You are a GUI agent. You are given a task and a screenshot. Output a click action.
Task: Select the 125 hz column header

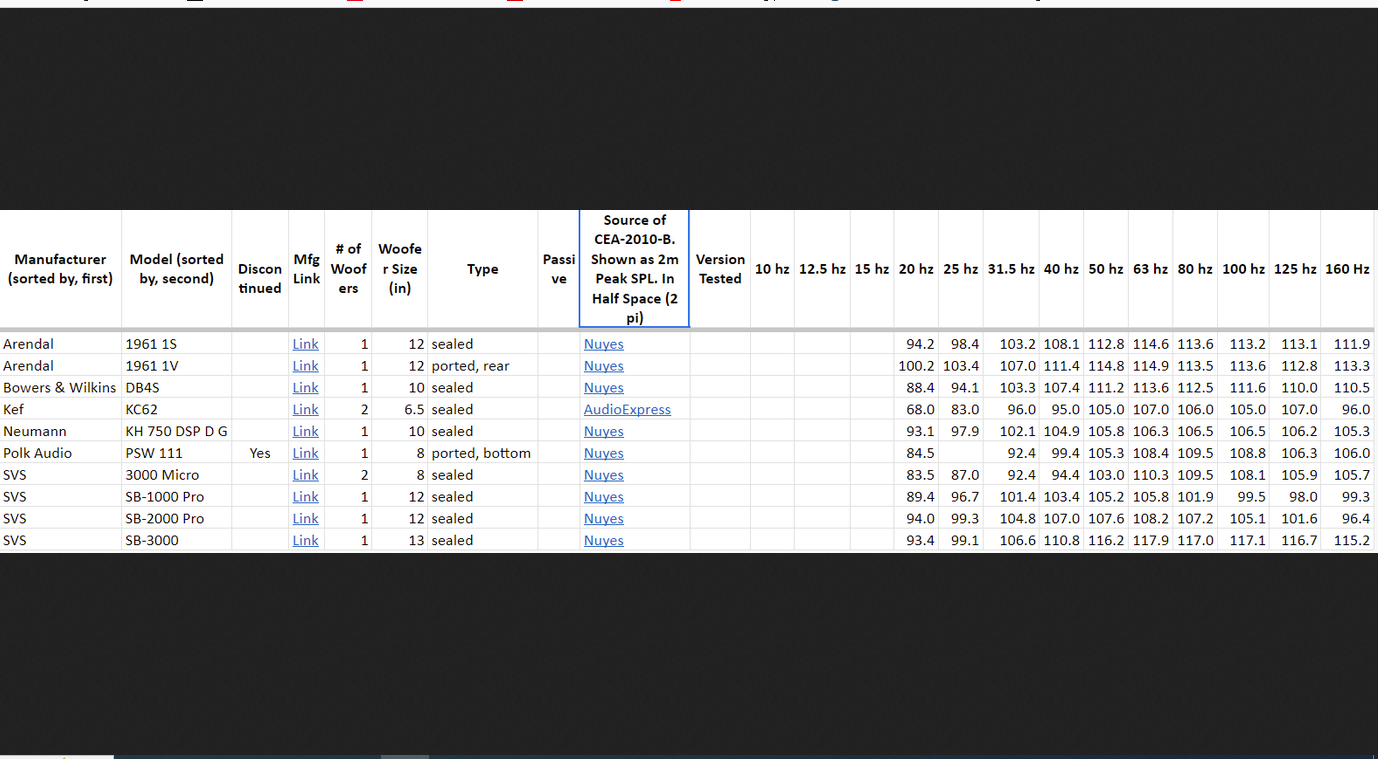(x=1295, y=269)
